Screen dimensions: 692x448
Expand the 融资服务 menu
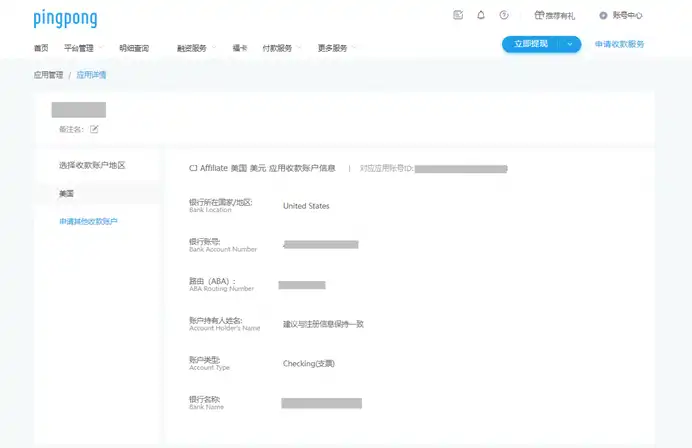(196, 48)
